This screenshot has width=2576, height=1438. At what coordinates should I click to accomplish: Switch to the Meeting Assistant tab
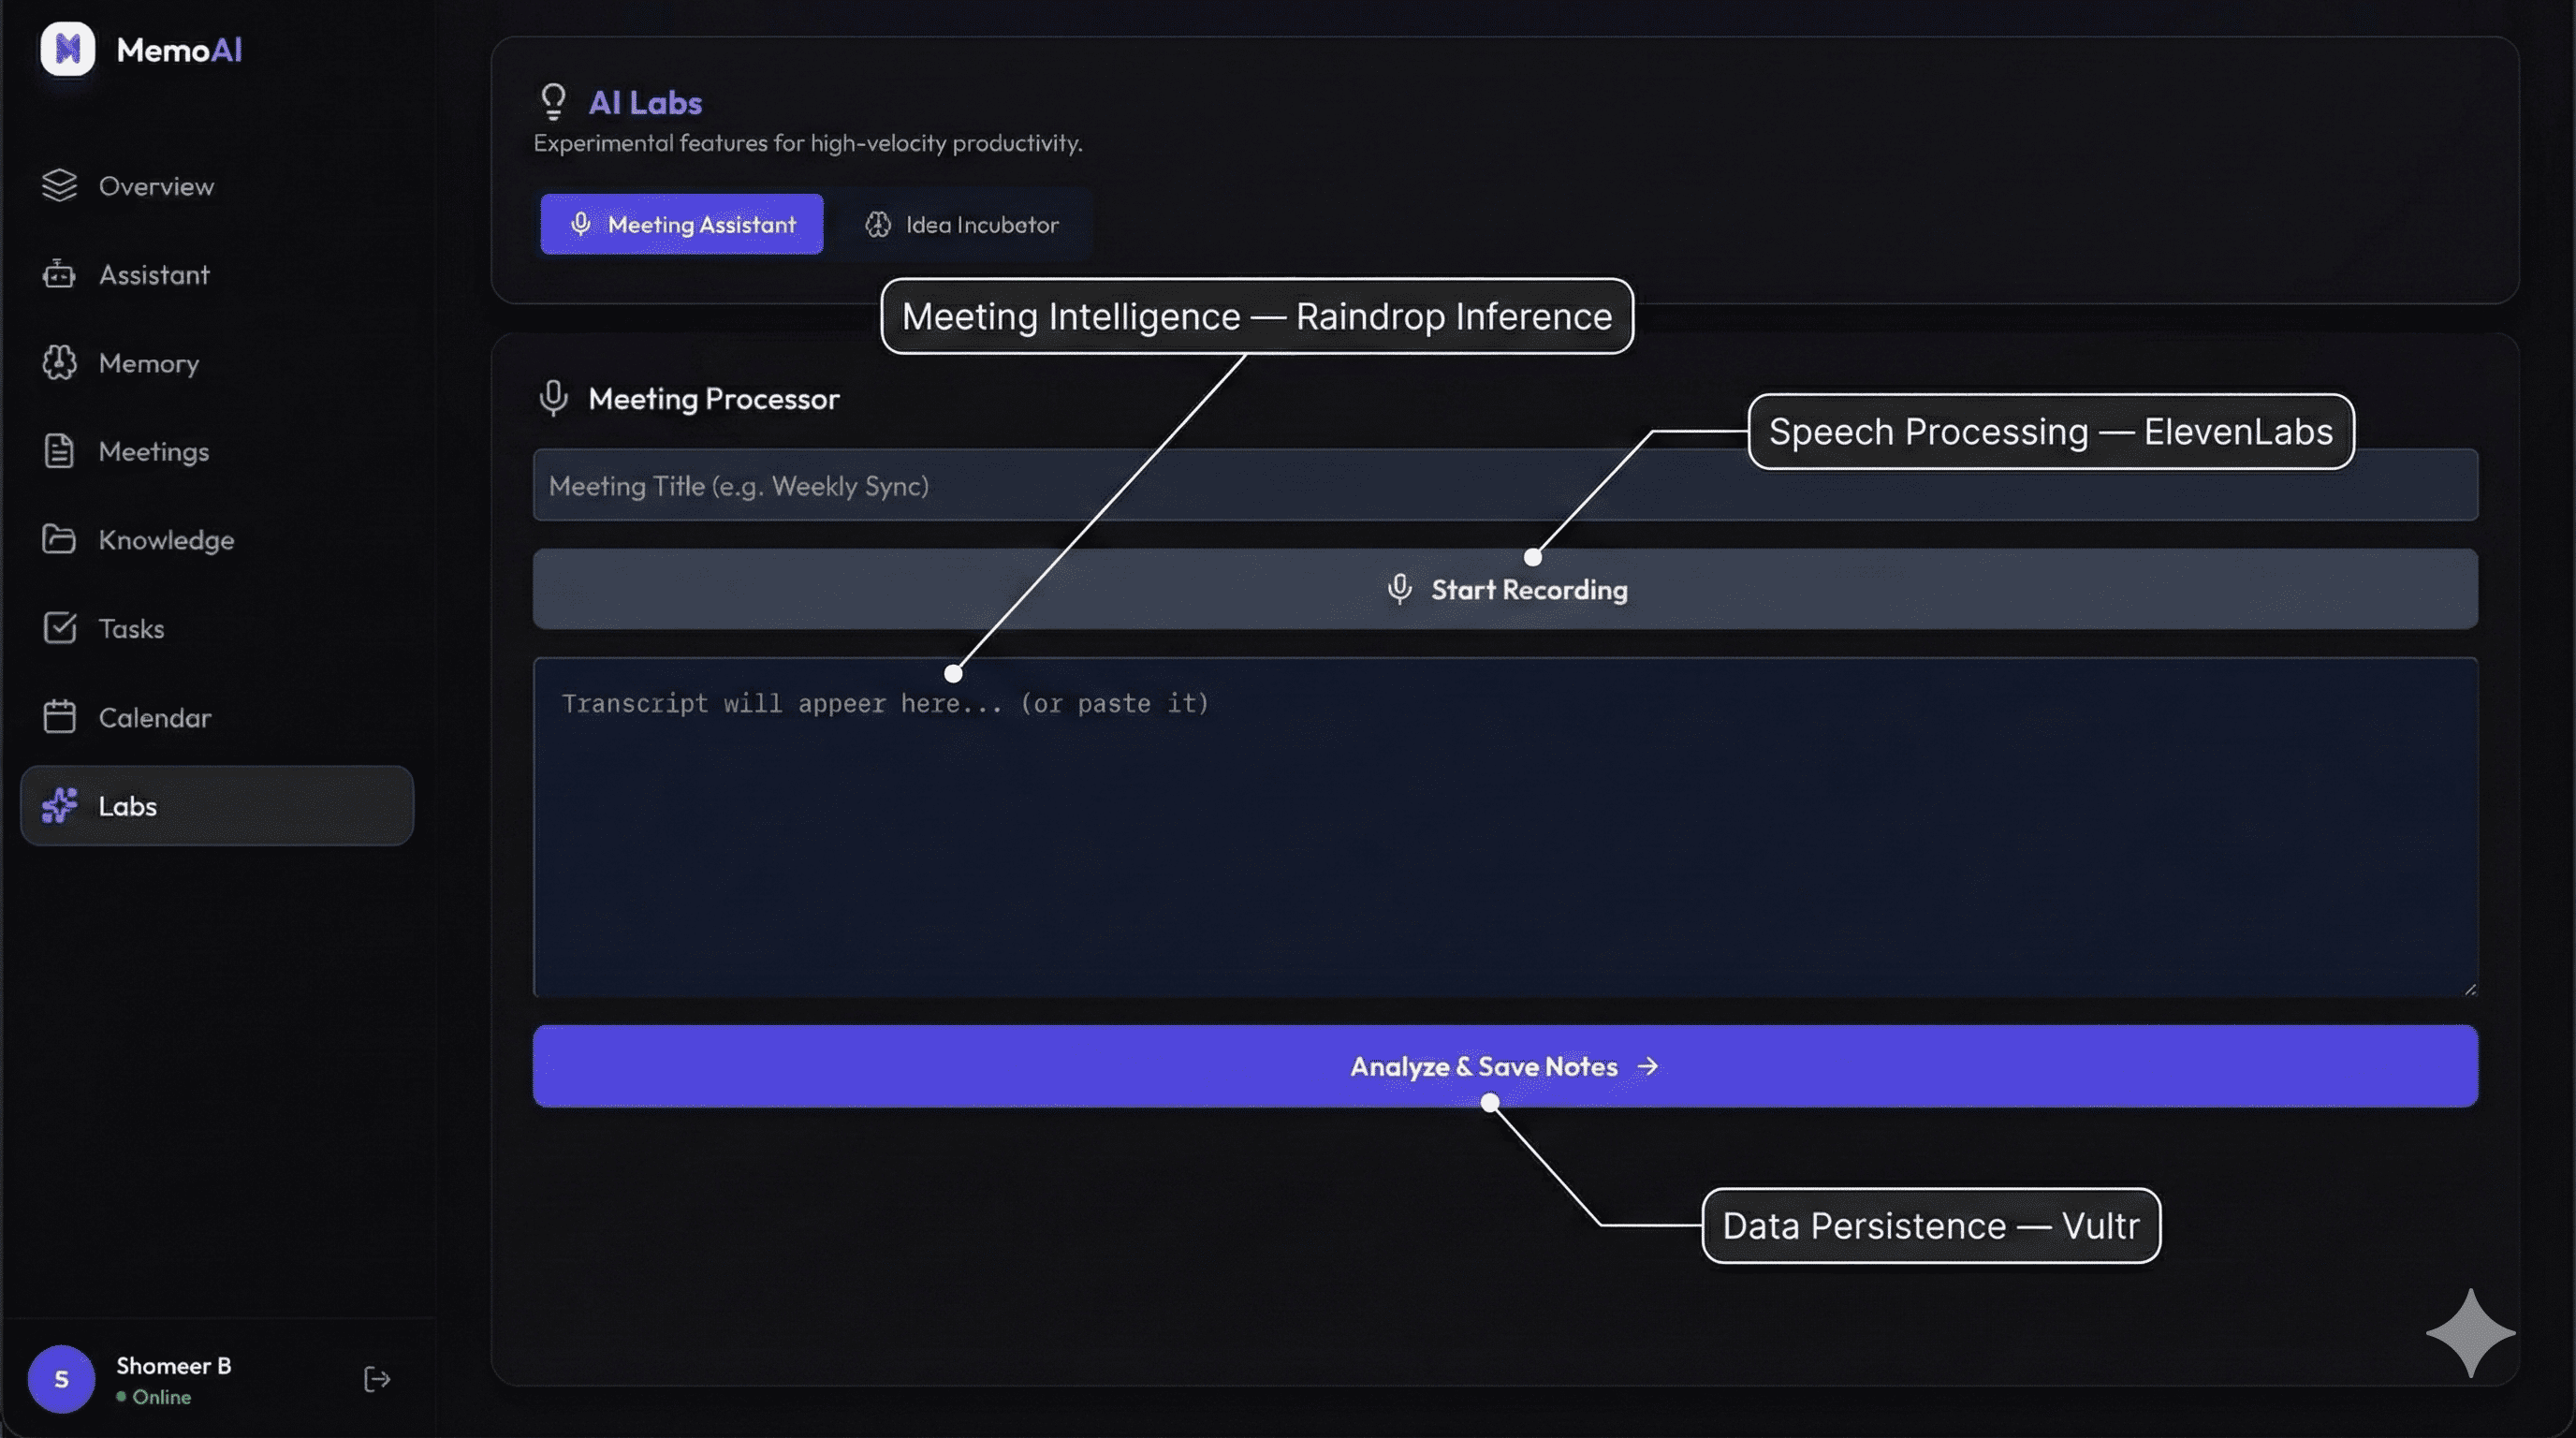[681, 224]
